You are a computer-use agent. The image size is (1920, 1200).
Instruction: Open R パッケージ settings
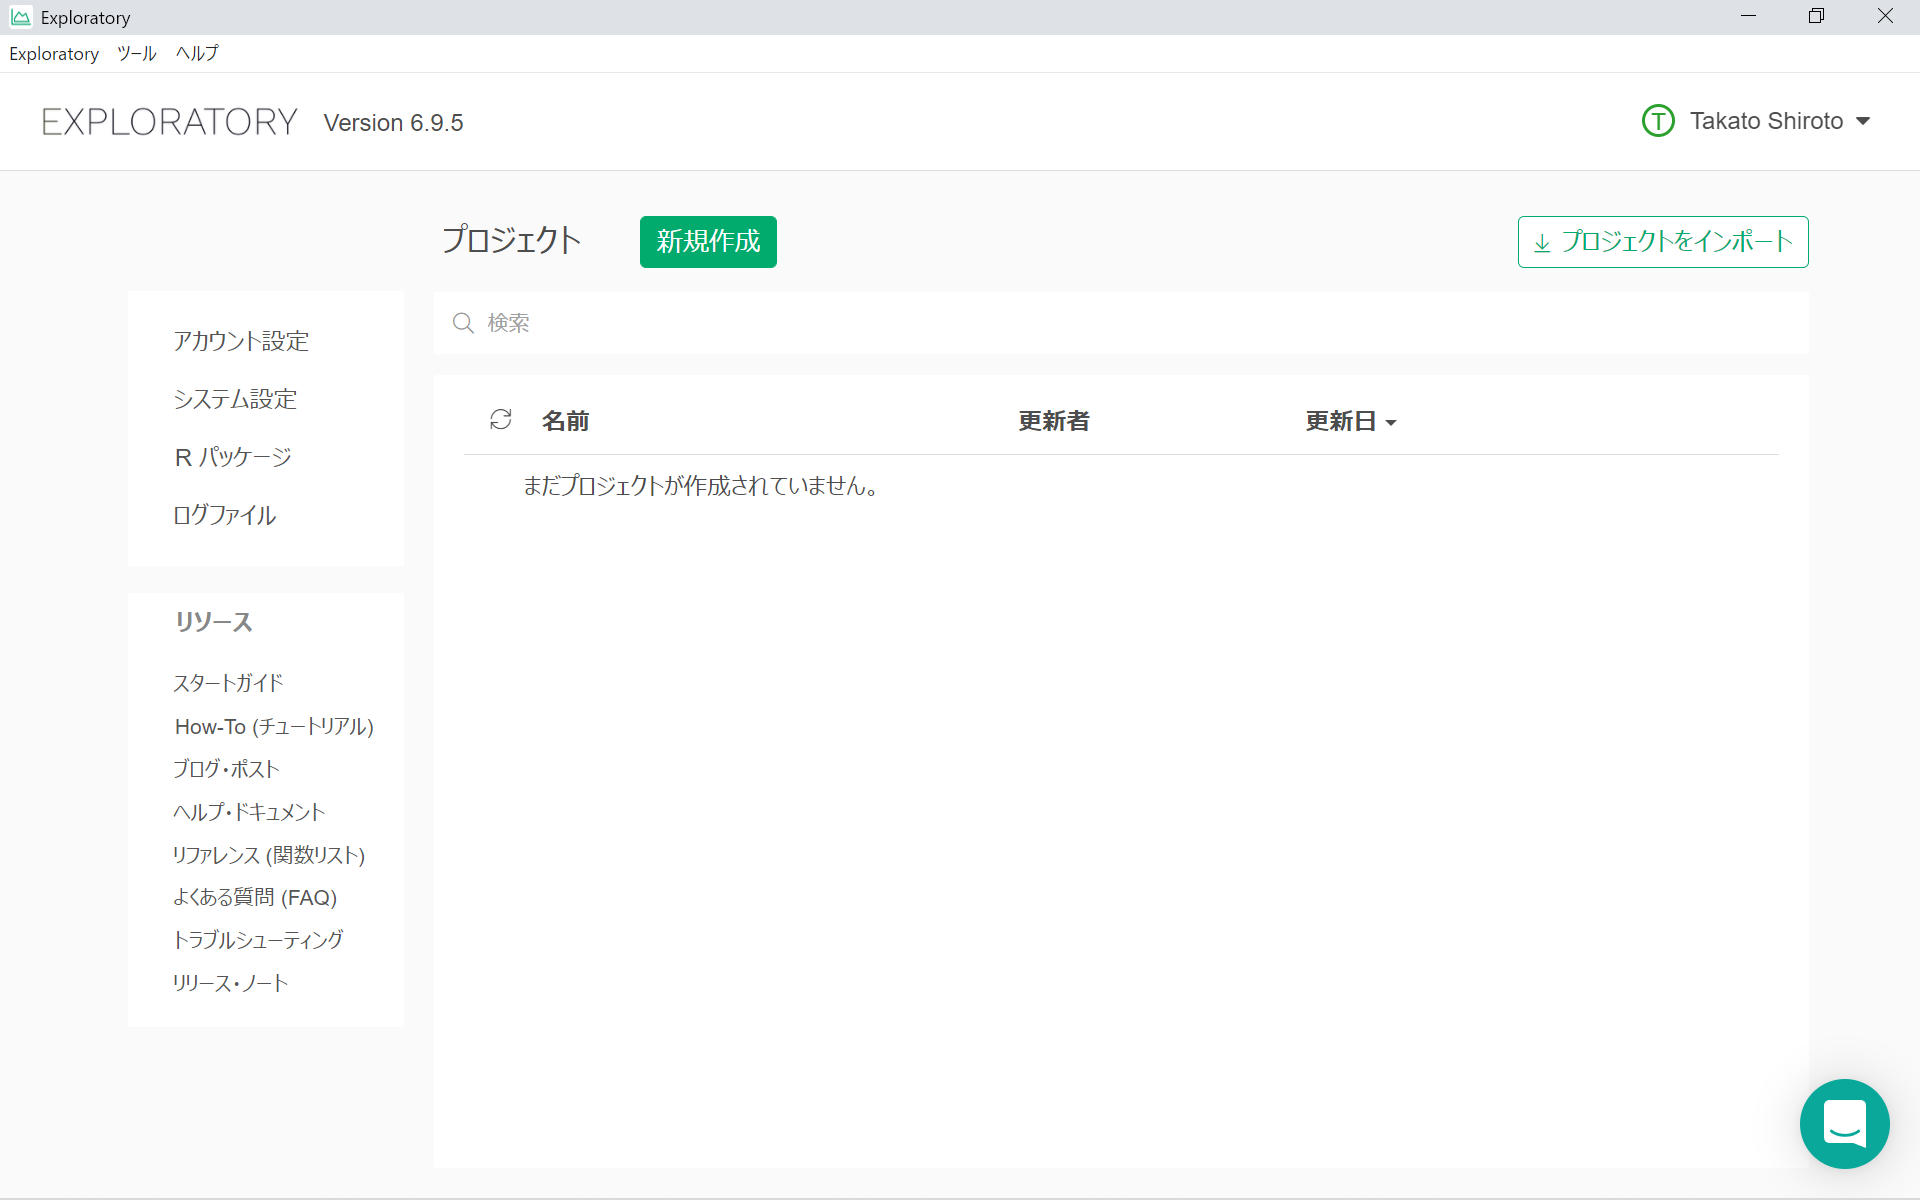233,457
